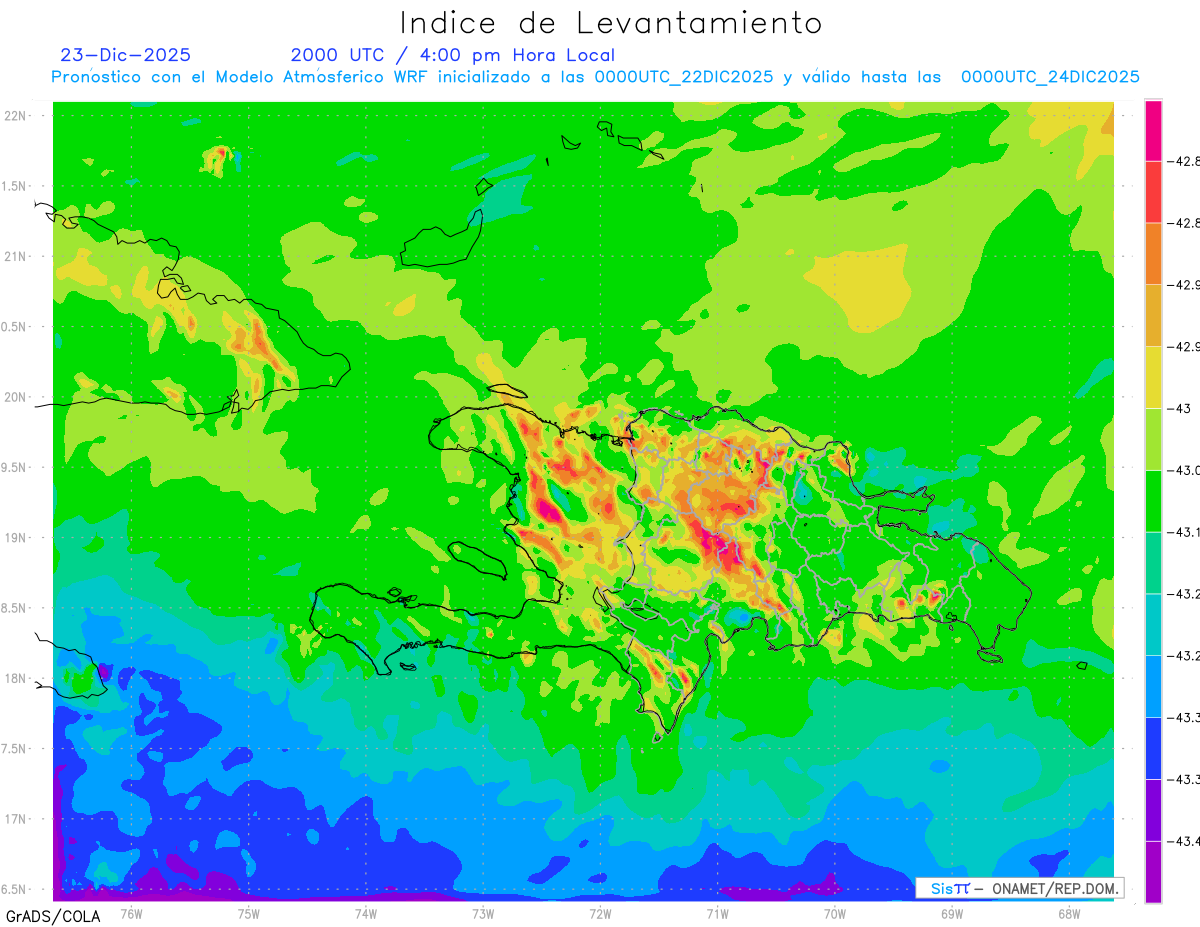This screenshot has width=1200, height=927.
Task: Click the magenta swatch at the colorbar top
Action: pos(1153,130)
